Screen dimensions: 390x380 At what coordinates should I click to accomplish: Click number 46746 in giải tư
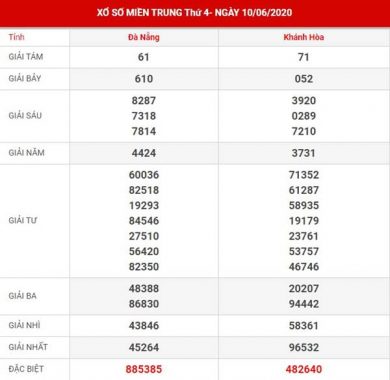point(304,267)
